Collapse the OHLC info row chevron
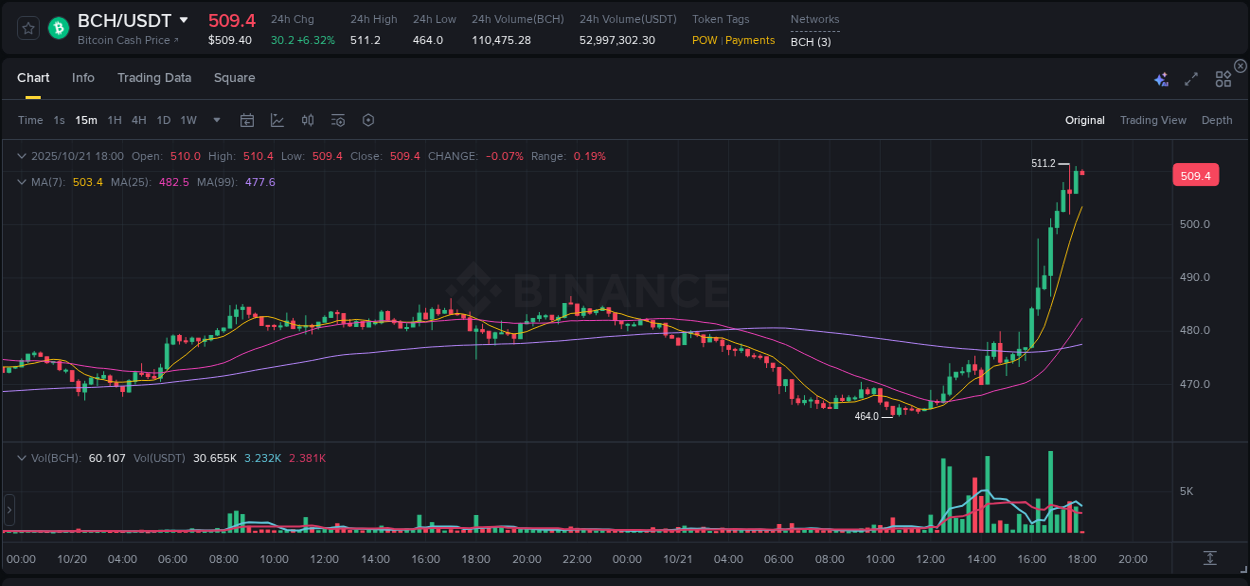The image size is (1250, 586). [x=20, y=156]
